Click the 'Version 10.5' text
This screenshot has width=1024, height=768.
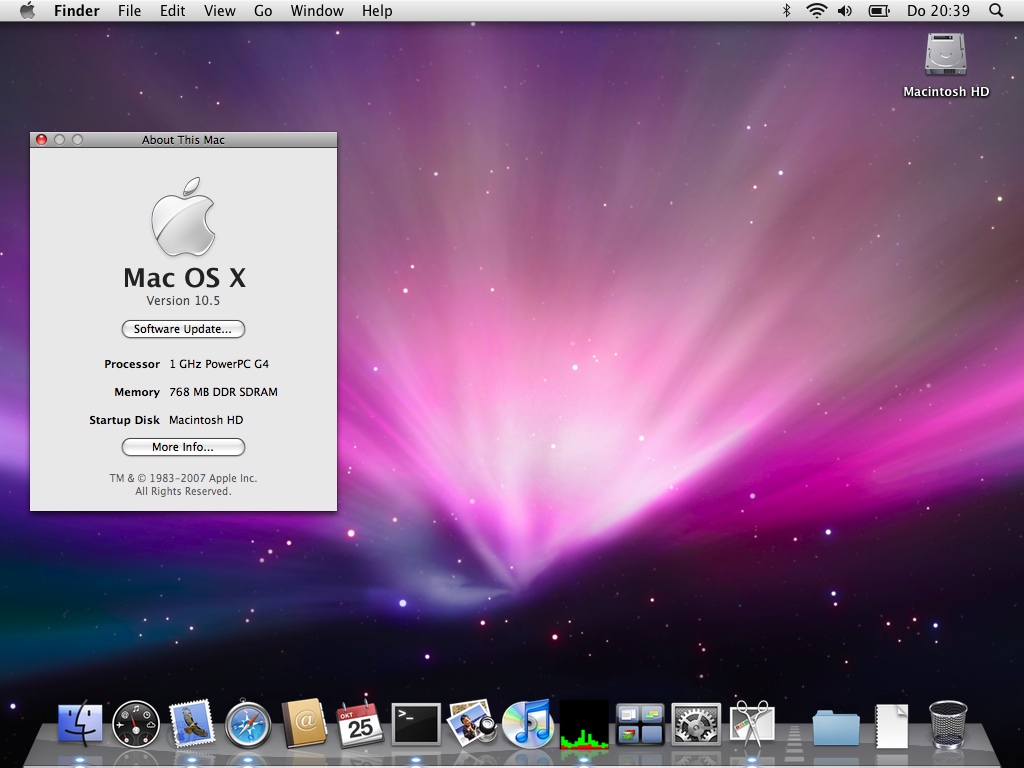(x=183, y=300)
